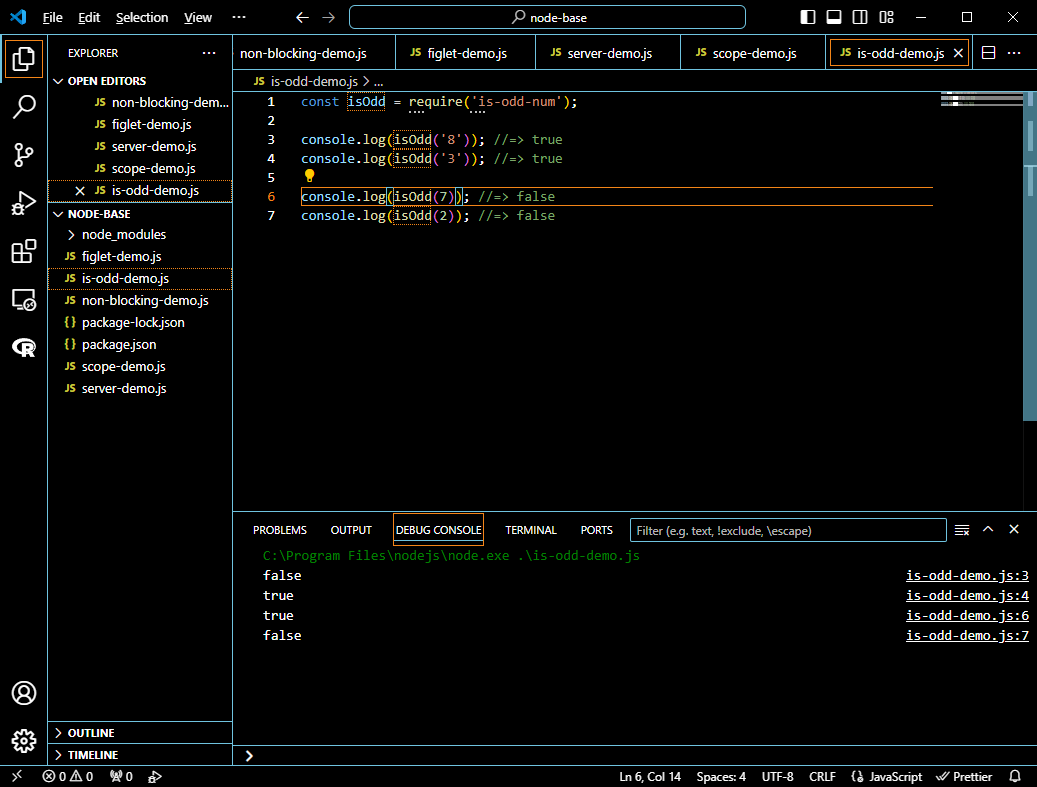Follow the is-odd-demo.js:4 source link

coord(967,595)
